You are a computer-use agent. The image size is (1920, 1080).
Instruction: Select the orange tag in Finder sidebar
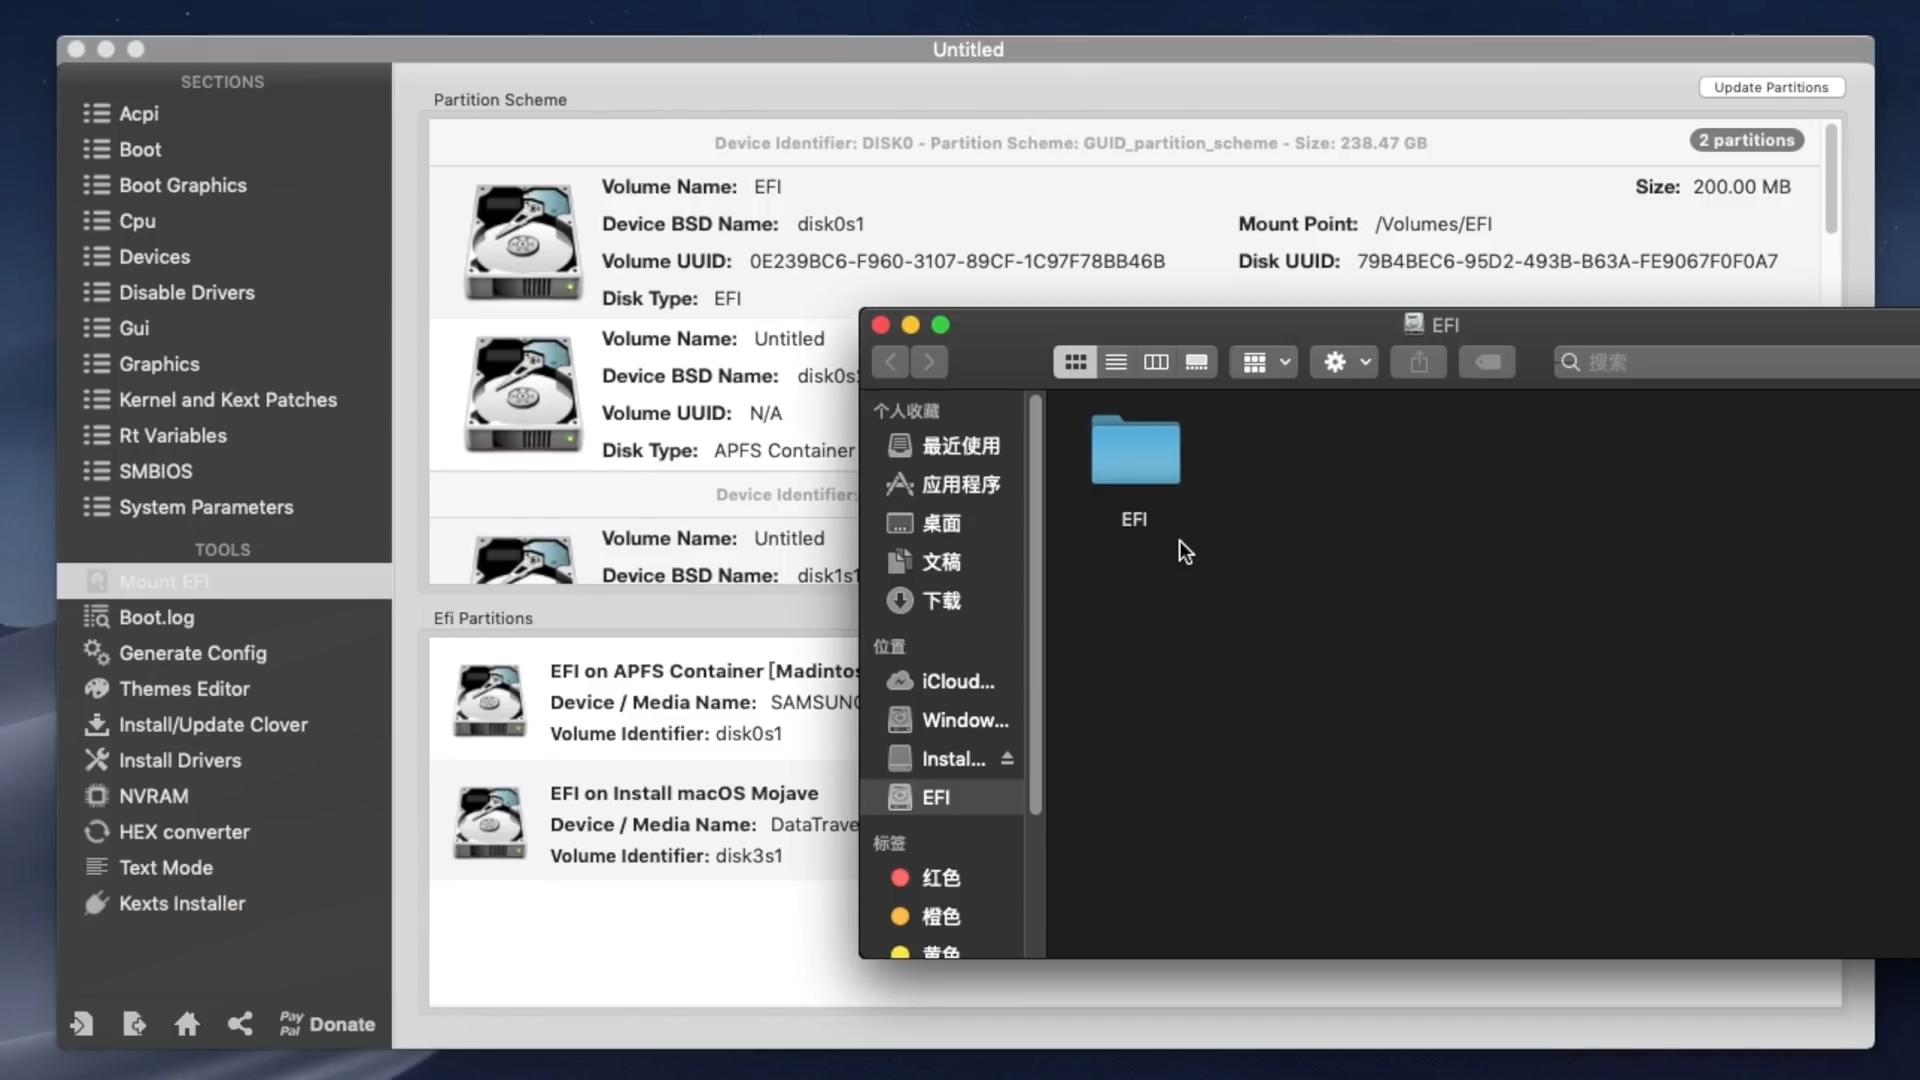pos(939,917)
